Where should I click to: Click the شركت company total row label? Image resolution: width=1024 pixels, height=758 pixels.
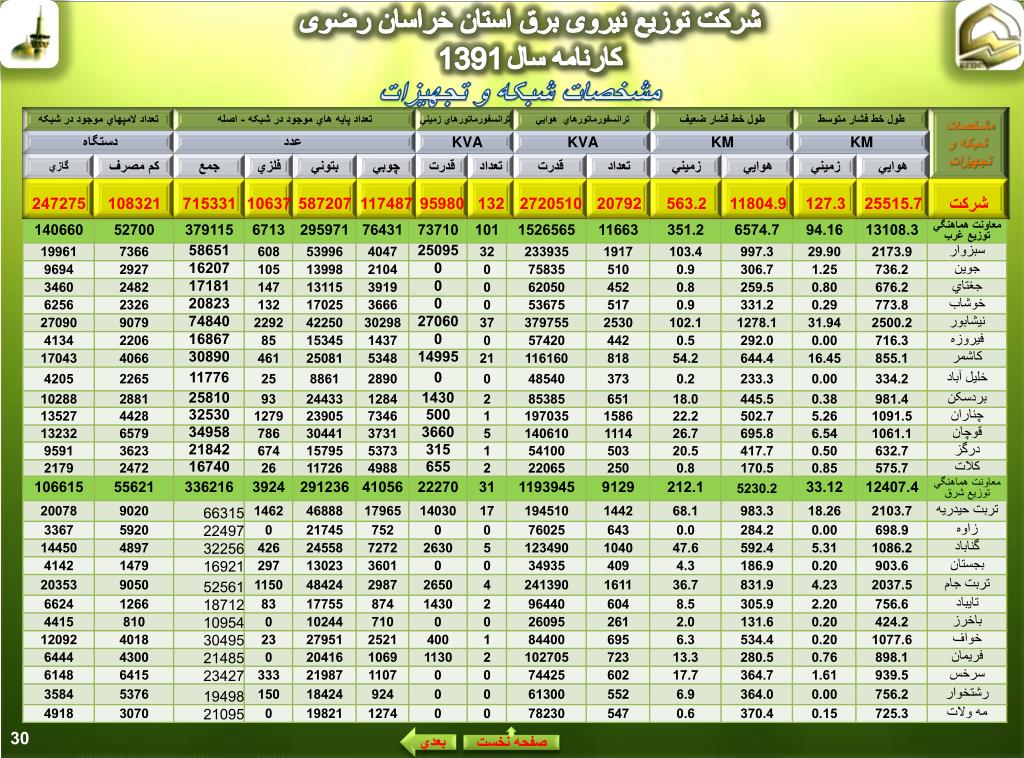coord(968,203)
